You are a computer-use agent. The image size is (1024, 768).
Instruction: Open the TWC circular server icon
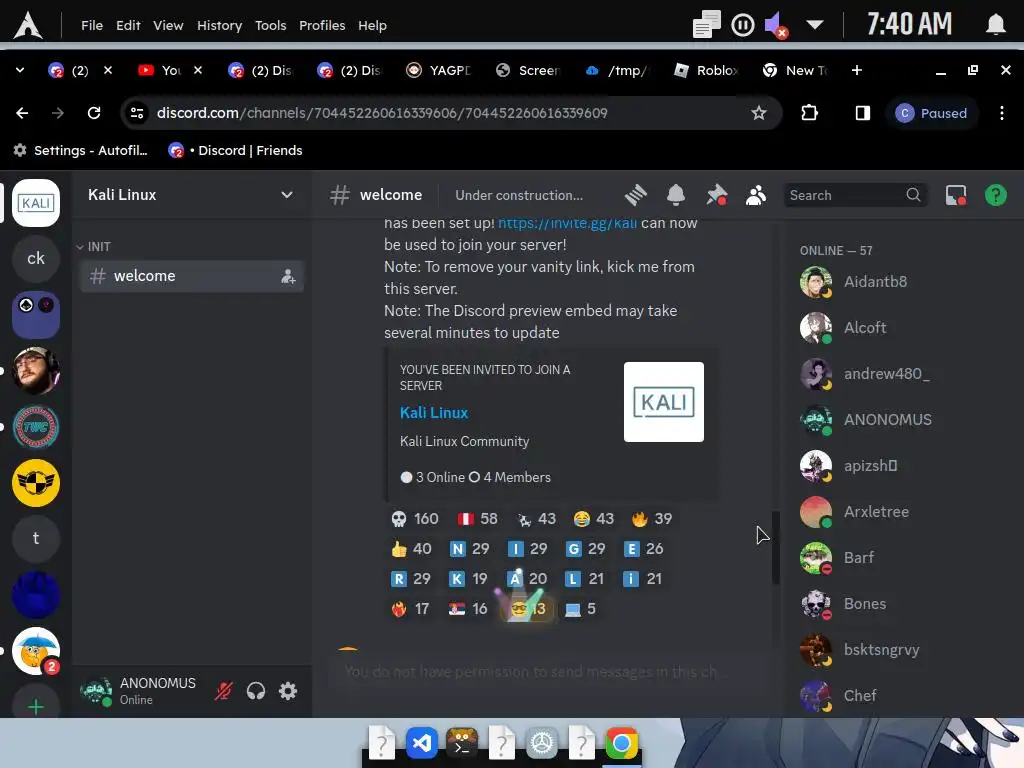point(36,427)
